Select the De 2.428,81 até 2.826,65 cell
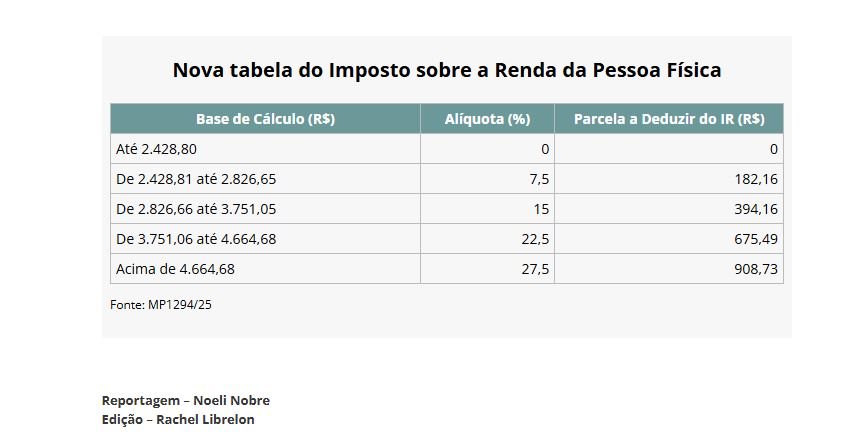This screenshot has width=847, height=439. 197,179
